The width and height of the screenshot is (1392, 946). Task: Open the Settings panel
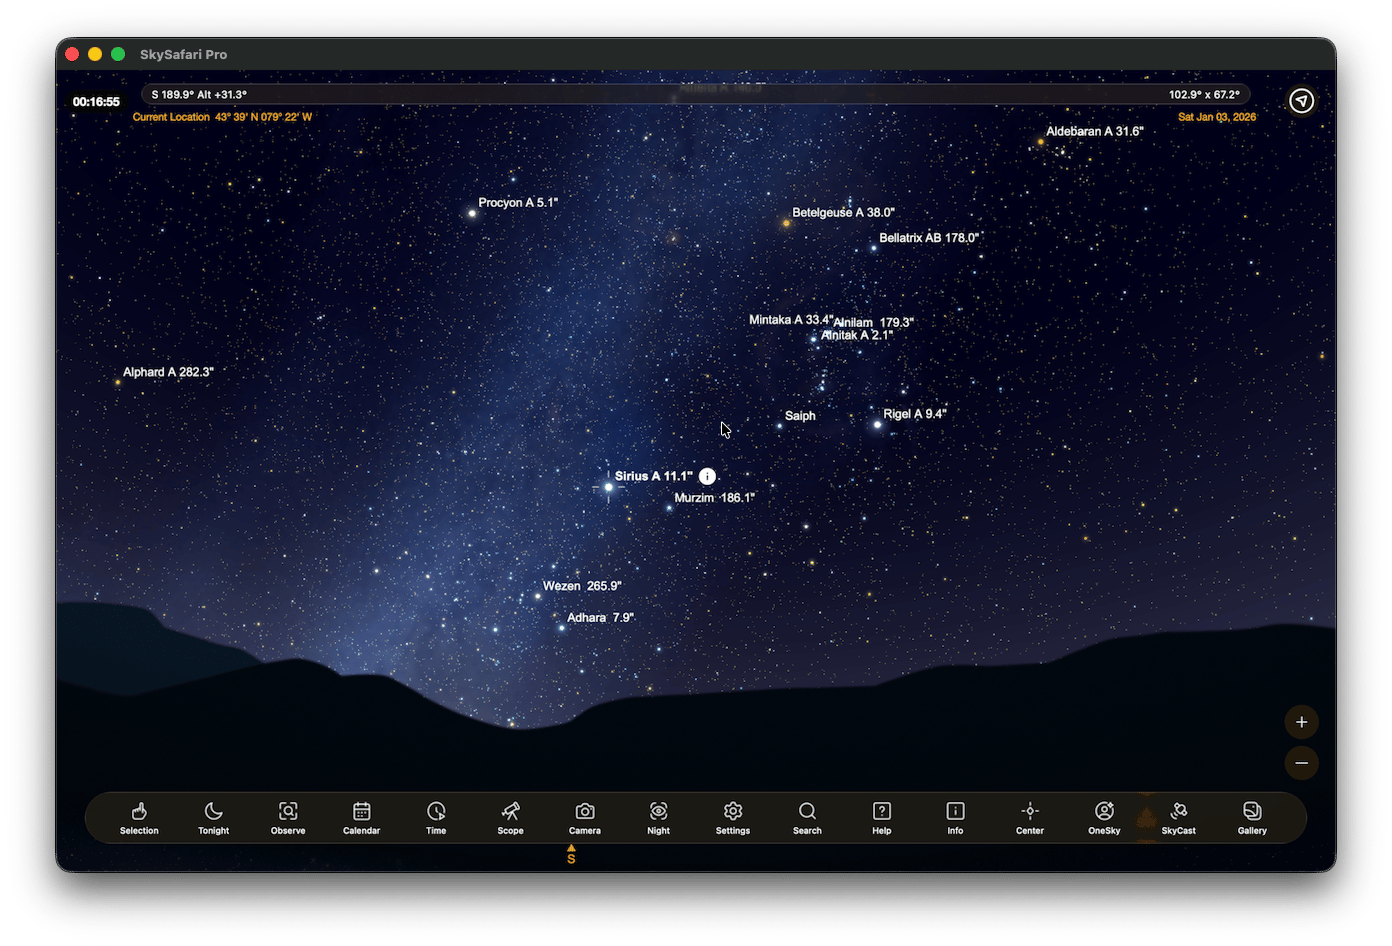[733, 817]
